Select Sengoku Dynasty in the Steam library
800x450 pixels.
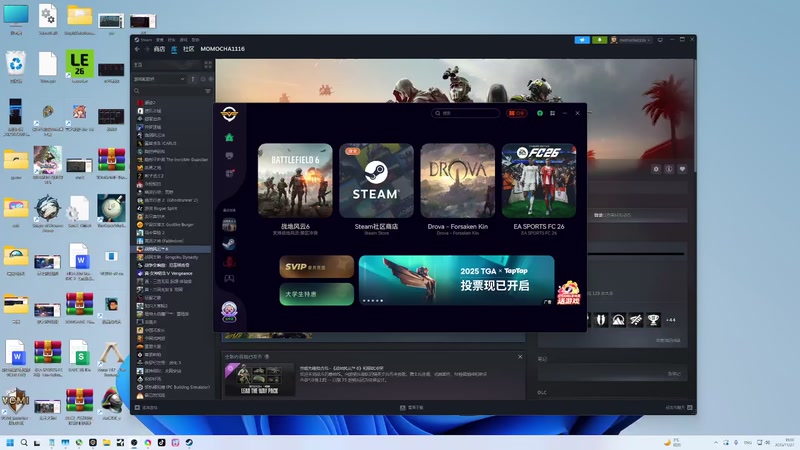coord(167,257)
